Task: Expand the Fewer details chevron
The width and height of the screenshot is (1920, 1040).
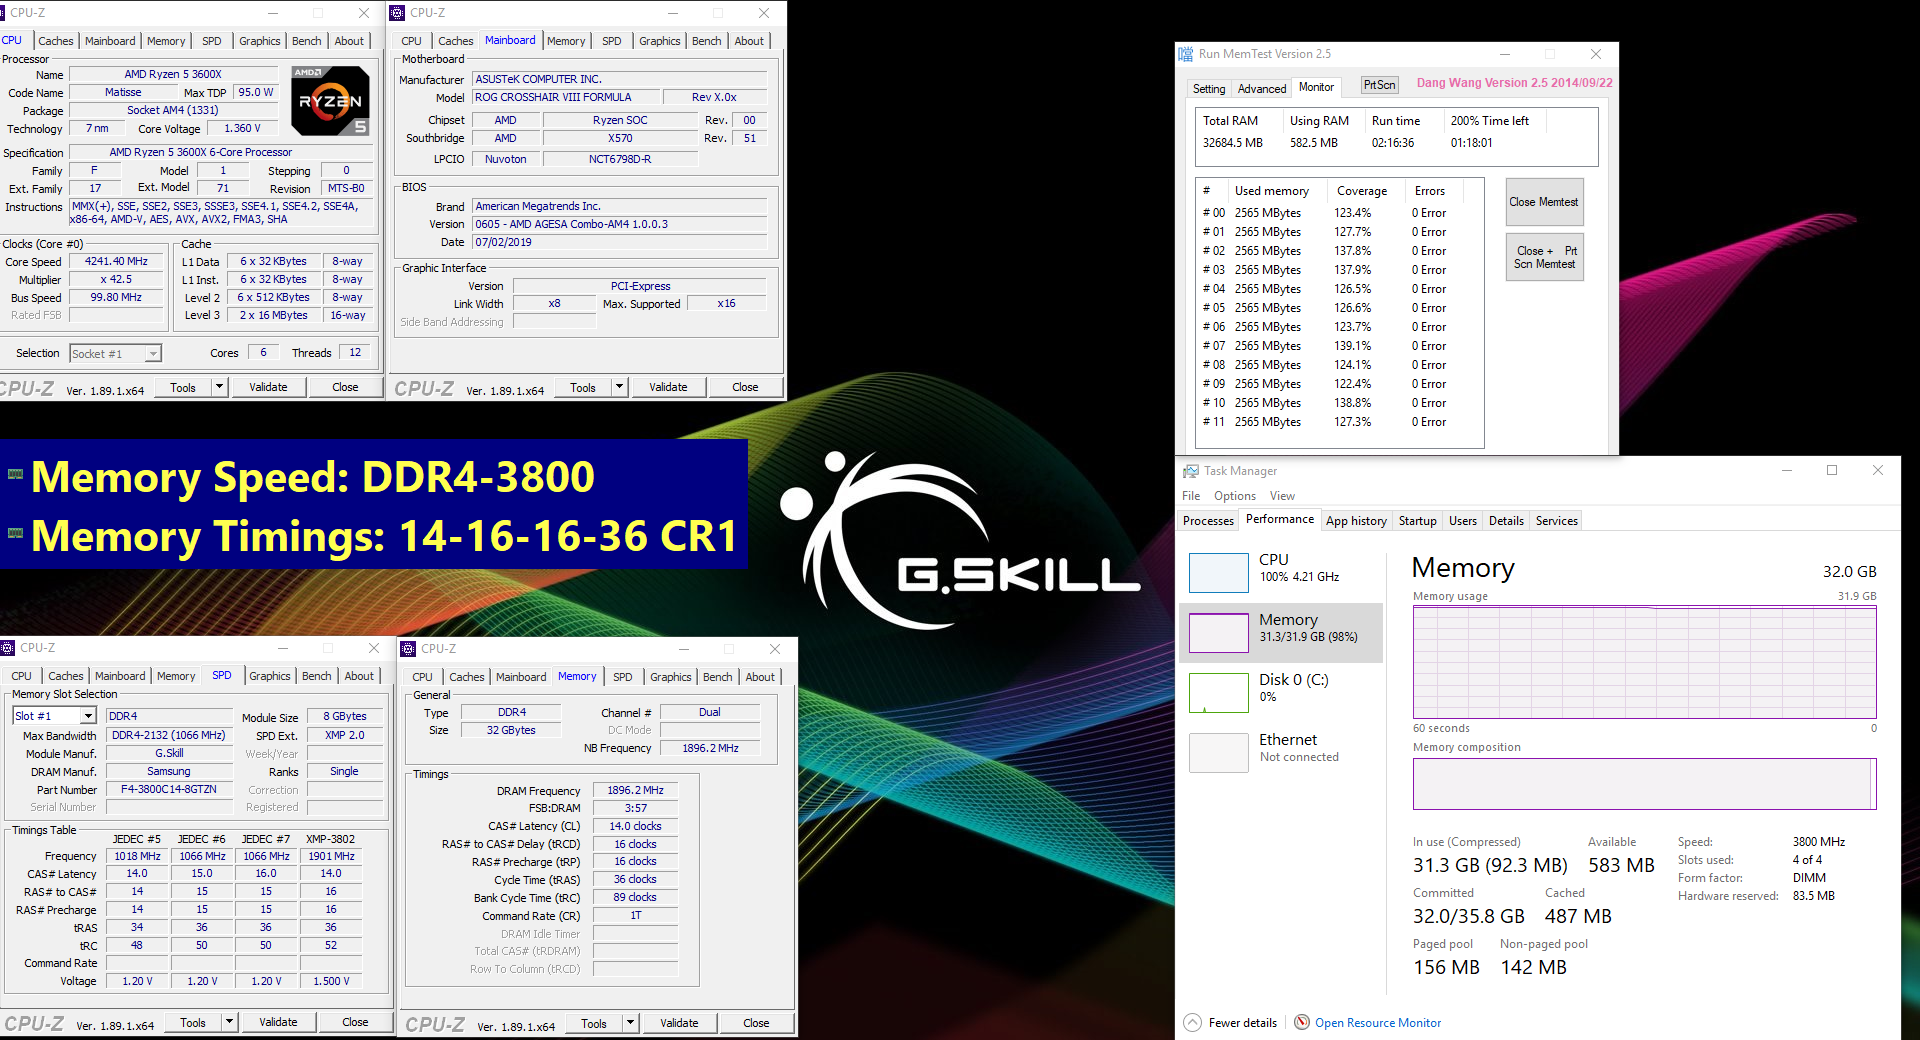Action: [x=1192, y=1022]
